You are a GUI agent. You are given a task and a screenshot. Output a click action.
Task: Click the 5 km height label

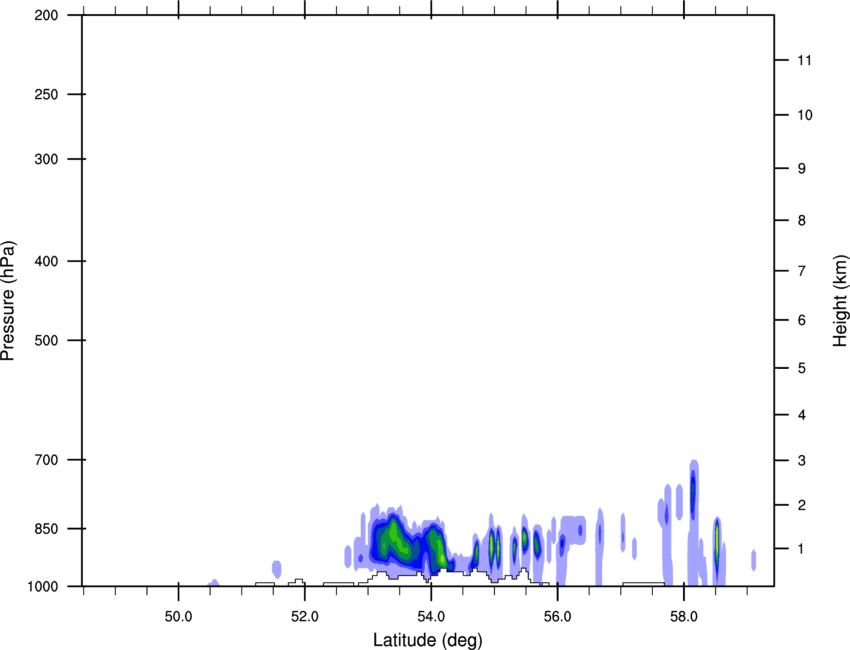(x=802, y=369)
